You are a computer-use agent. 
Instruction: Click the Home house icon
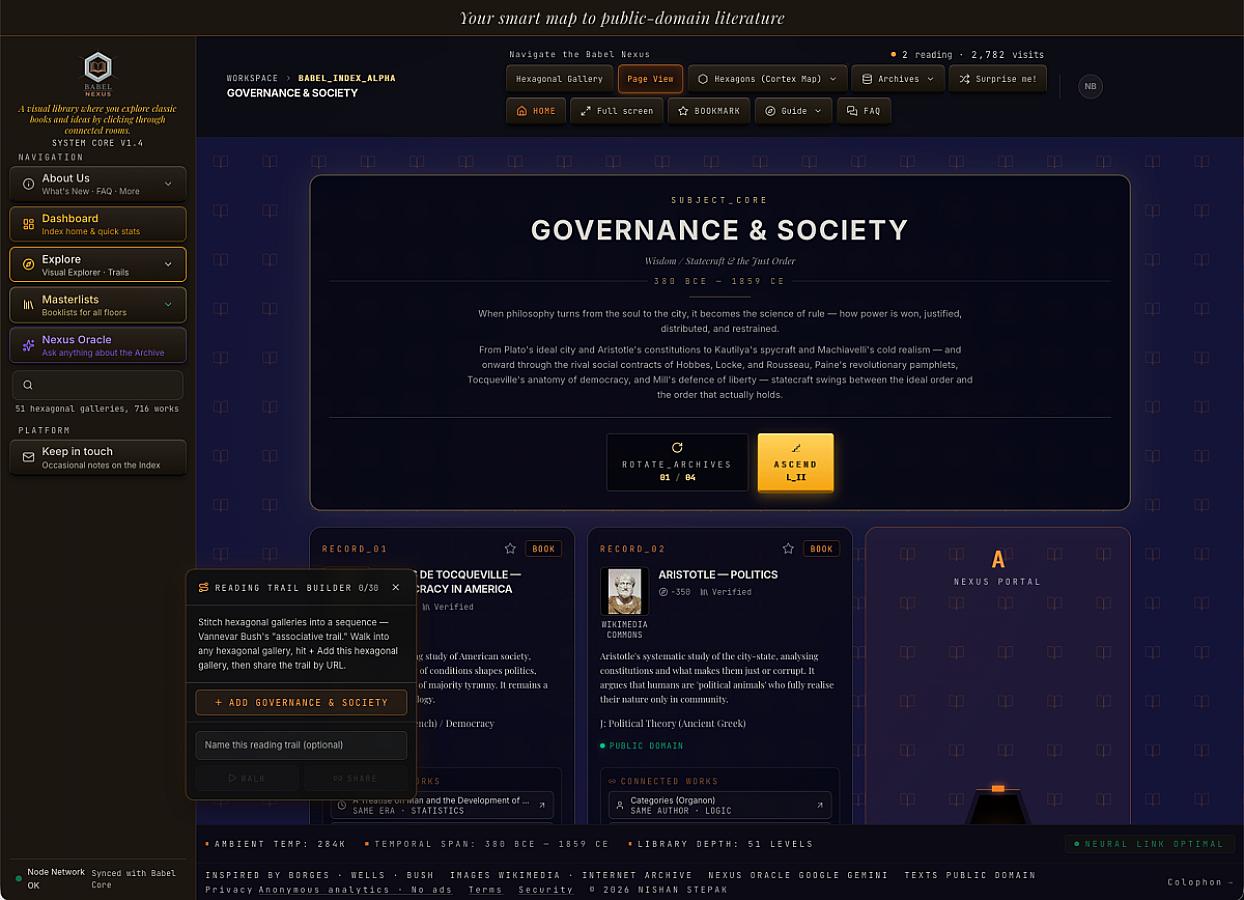coord(521,111)
